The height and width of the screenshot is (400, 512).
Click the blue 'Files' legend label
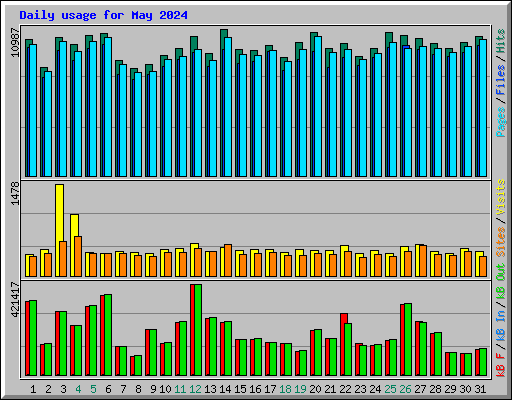tap(501, 80)
